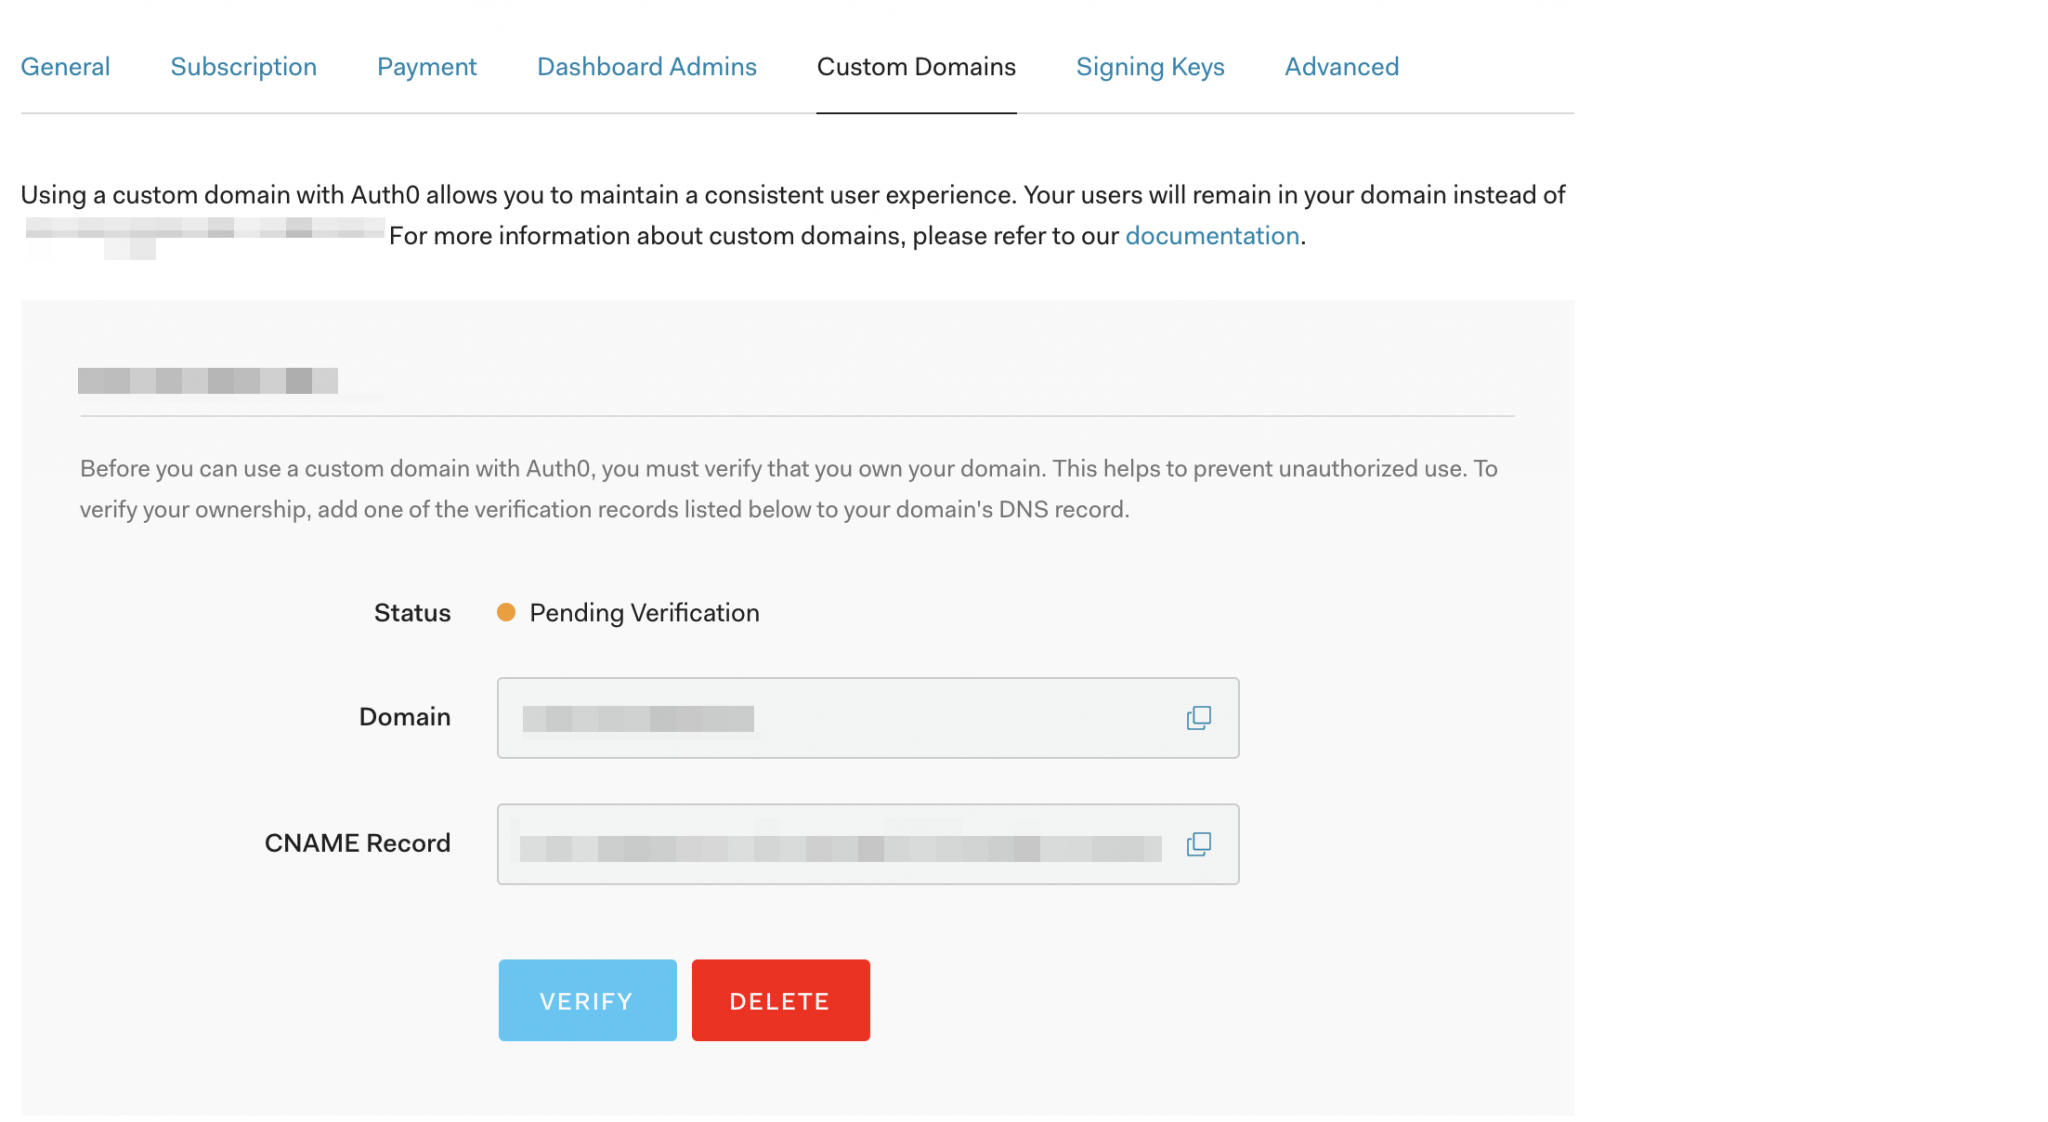Copy the Domain value using its copy icon

[x=1199, y=717]
